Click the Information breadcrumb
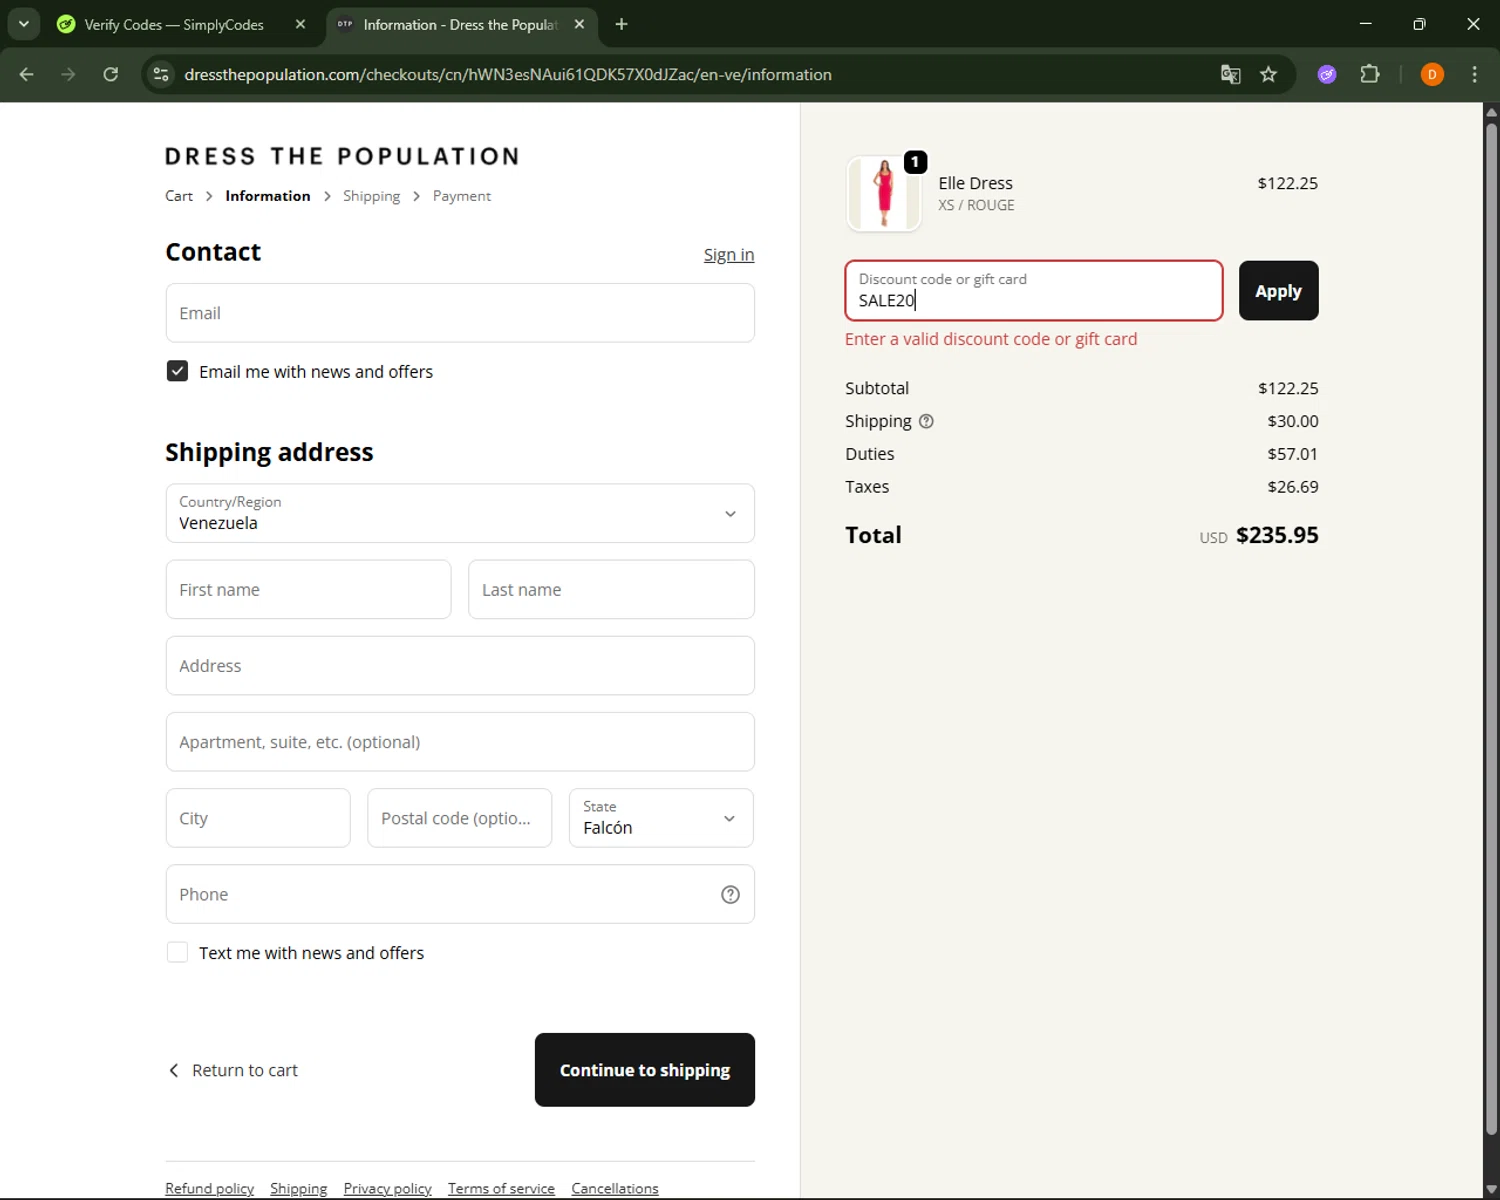Viewport: 1500px width, 1200px height. point(268,196)
